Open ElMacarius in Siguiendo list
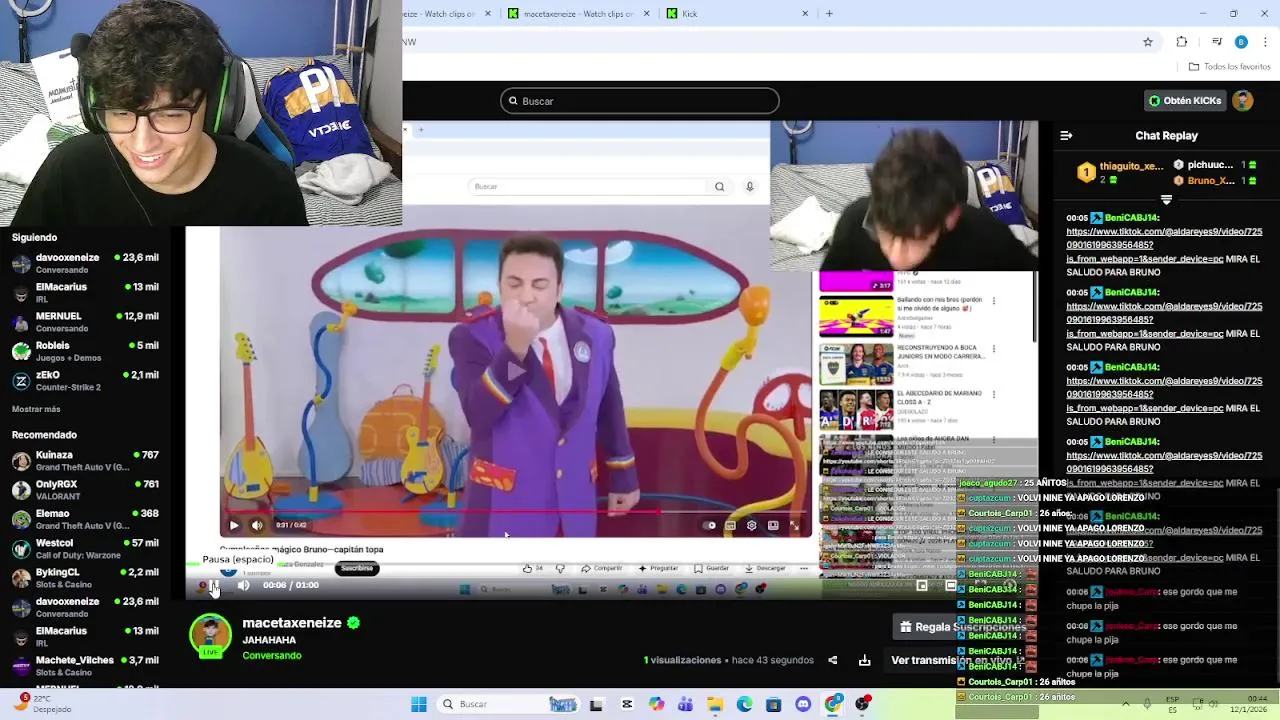This screenshot has height=720, width=1280. 85,292
